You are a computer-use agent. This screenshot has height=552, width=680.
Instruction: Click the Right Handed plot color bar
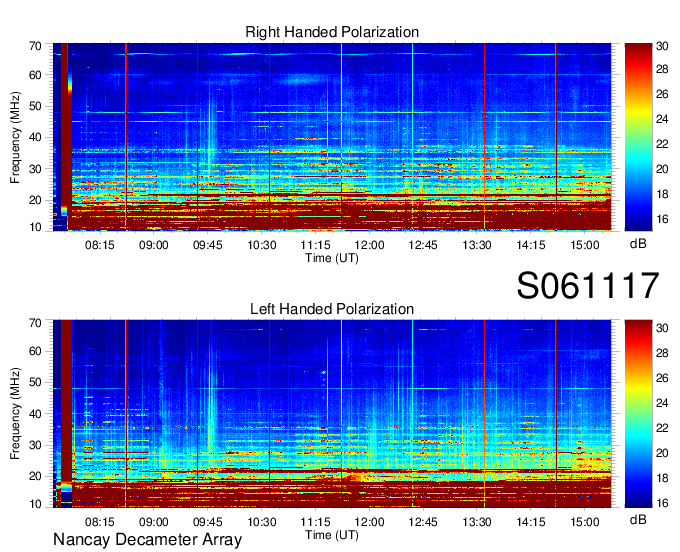click(x=638, y=137)
